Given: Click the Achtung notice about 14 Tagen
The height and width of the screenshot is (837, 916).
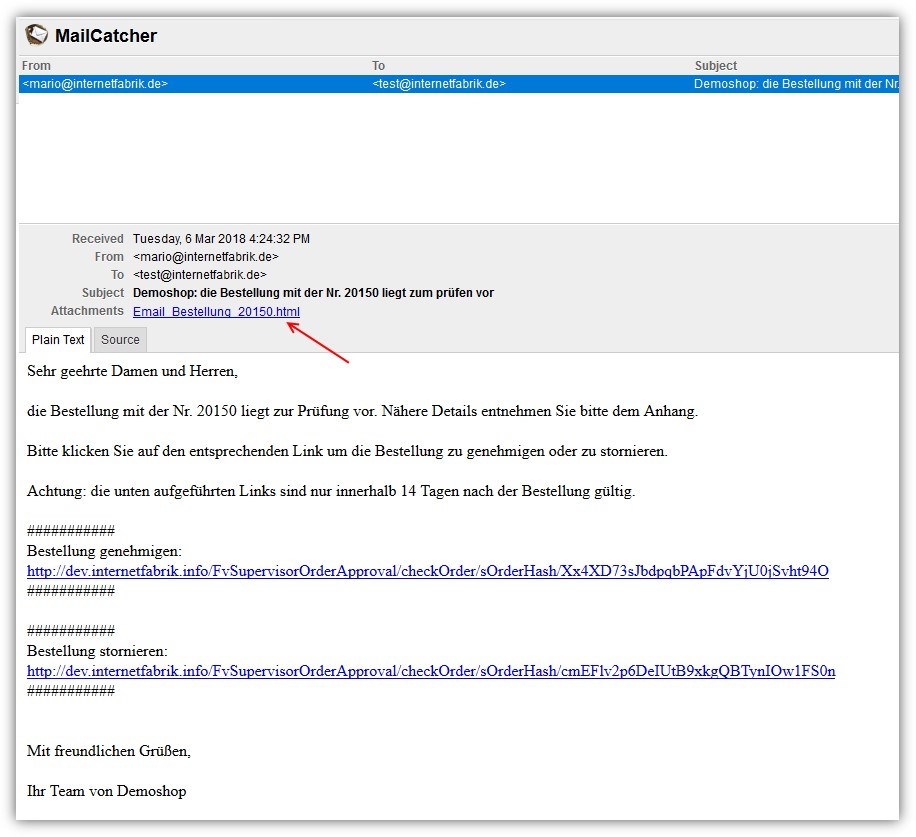Looking at the screenshot, I should [x=331, y=491].
